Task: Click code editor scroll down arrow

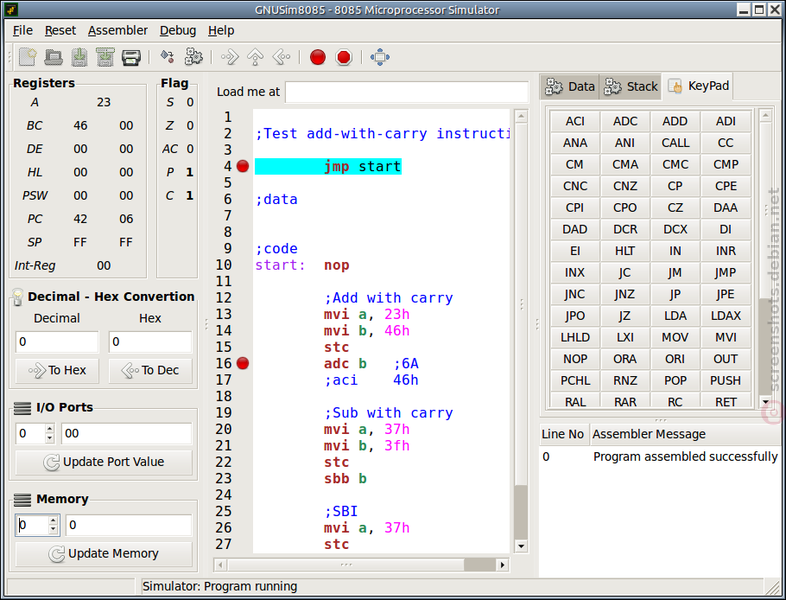Action: pyautogui.click(x=521, y=546)
